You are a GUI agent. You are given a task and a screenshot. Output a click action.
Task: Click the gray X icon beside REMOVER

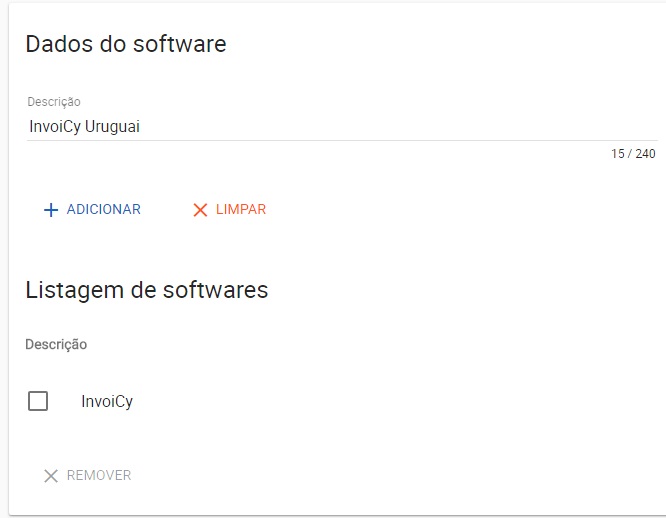pyautogui.click(x=51, y=476)
